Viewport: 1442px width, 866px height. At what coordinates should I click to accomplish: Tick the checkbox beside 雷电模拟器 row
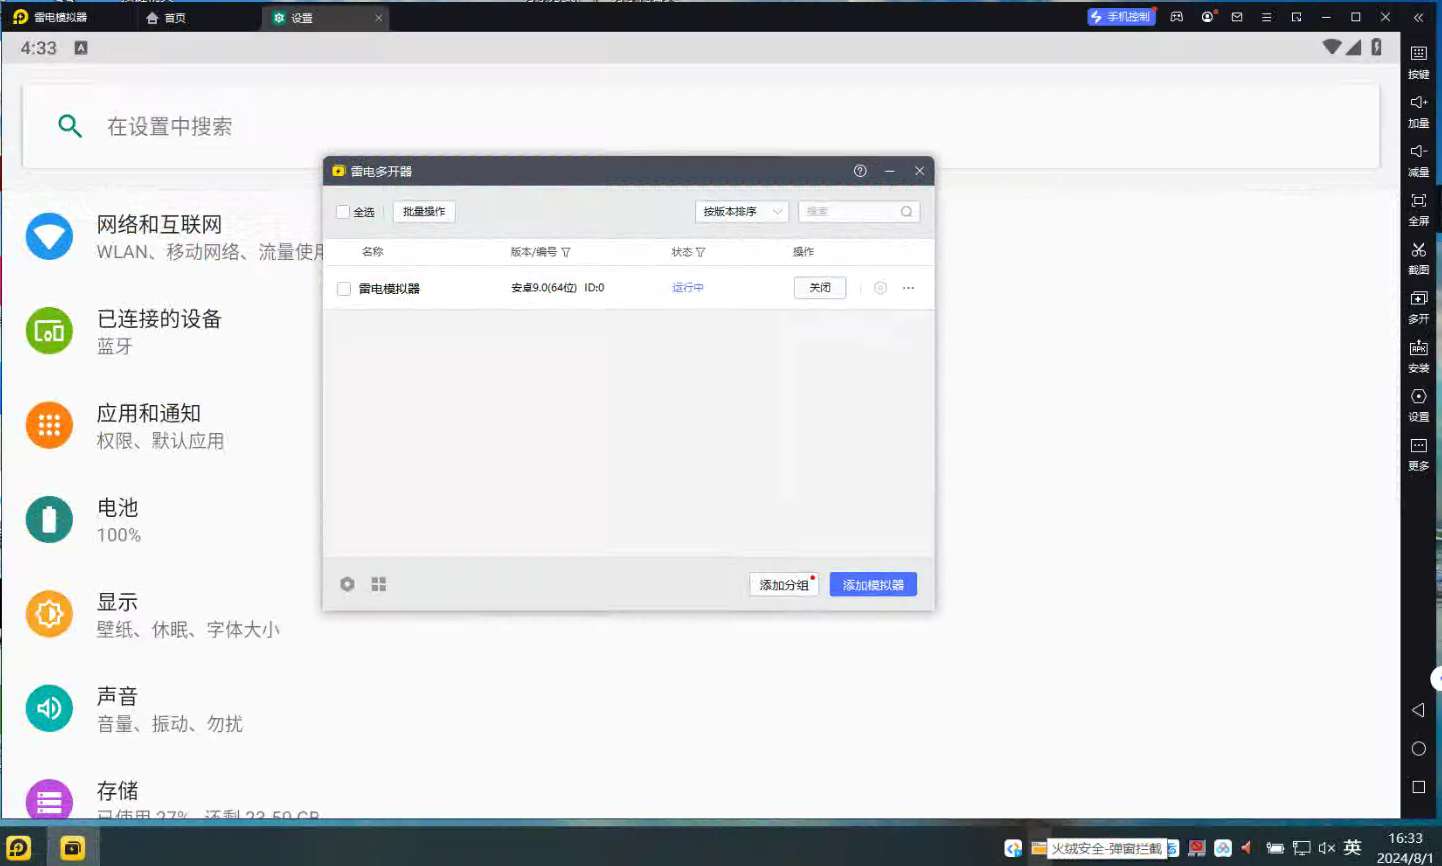[x=344, y=289]
